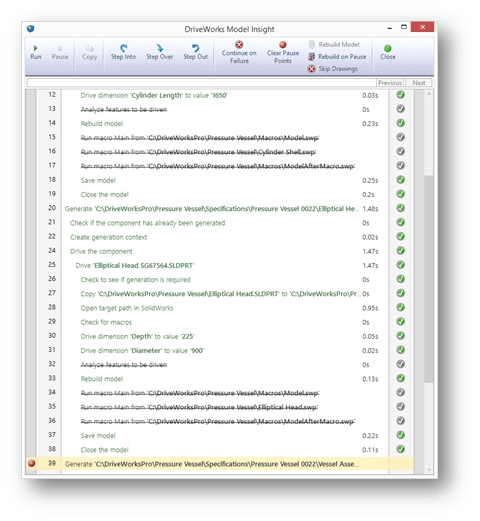Step Into the current operation
480x521 pixels.
click(x=123, y=52)
